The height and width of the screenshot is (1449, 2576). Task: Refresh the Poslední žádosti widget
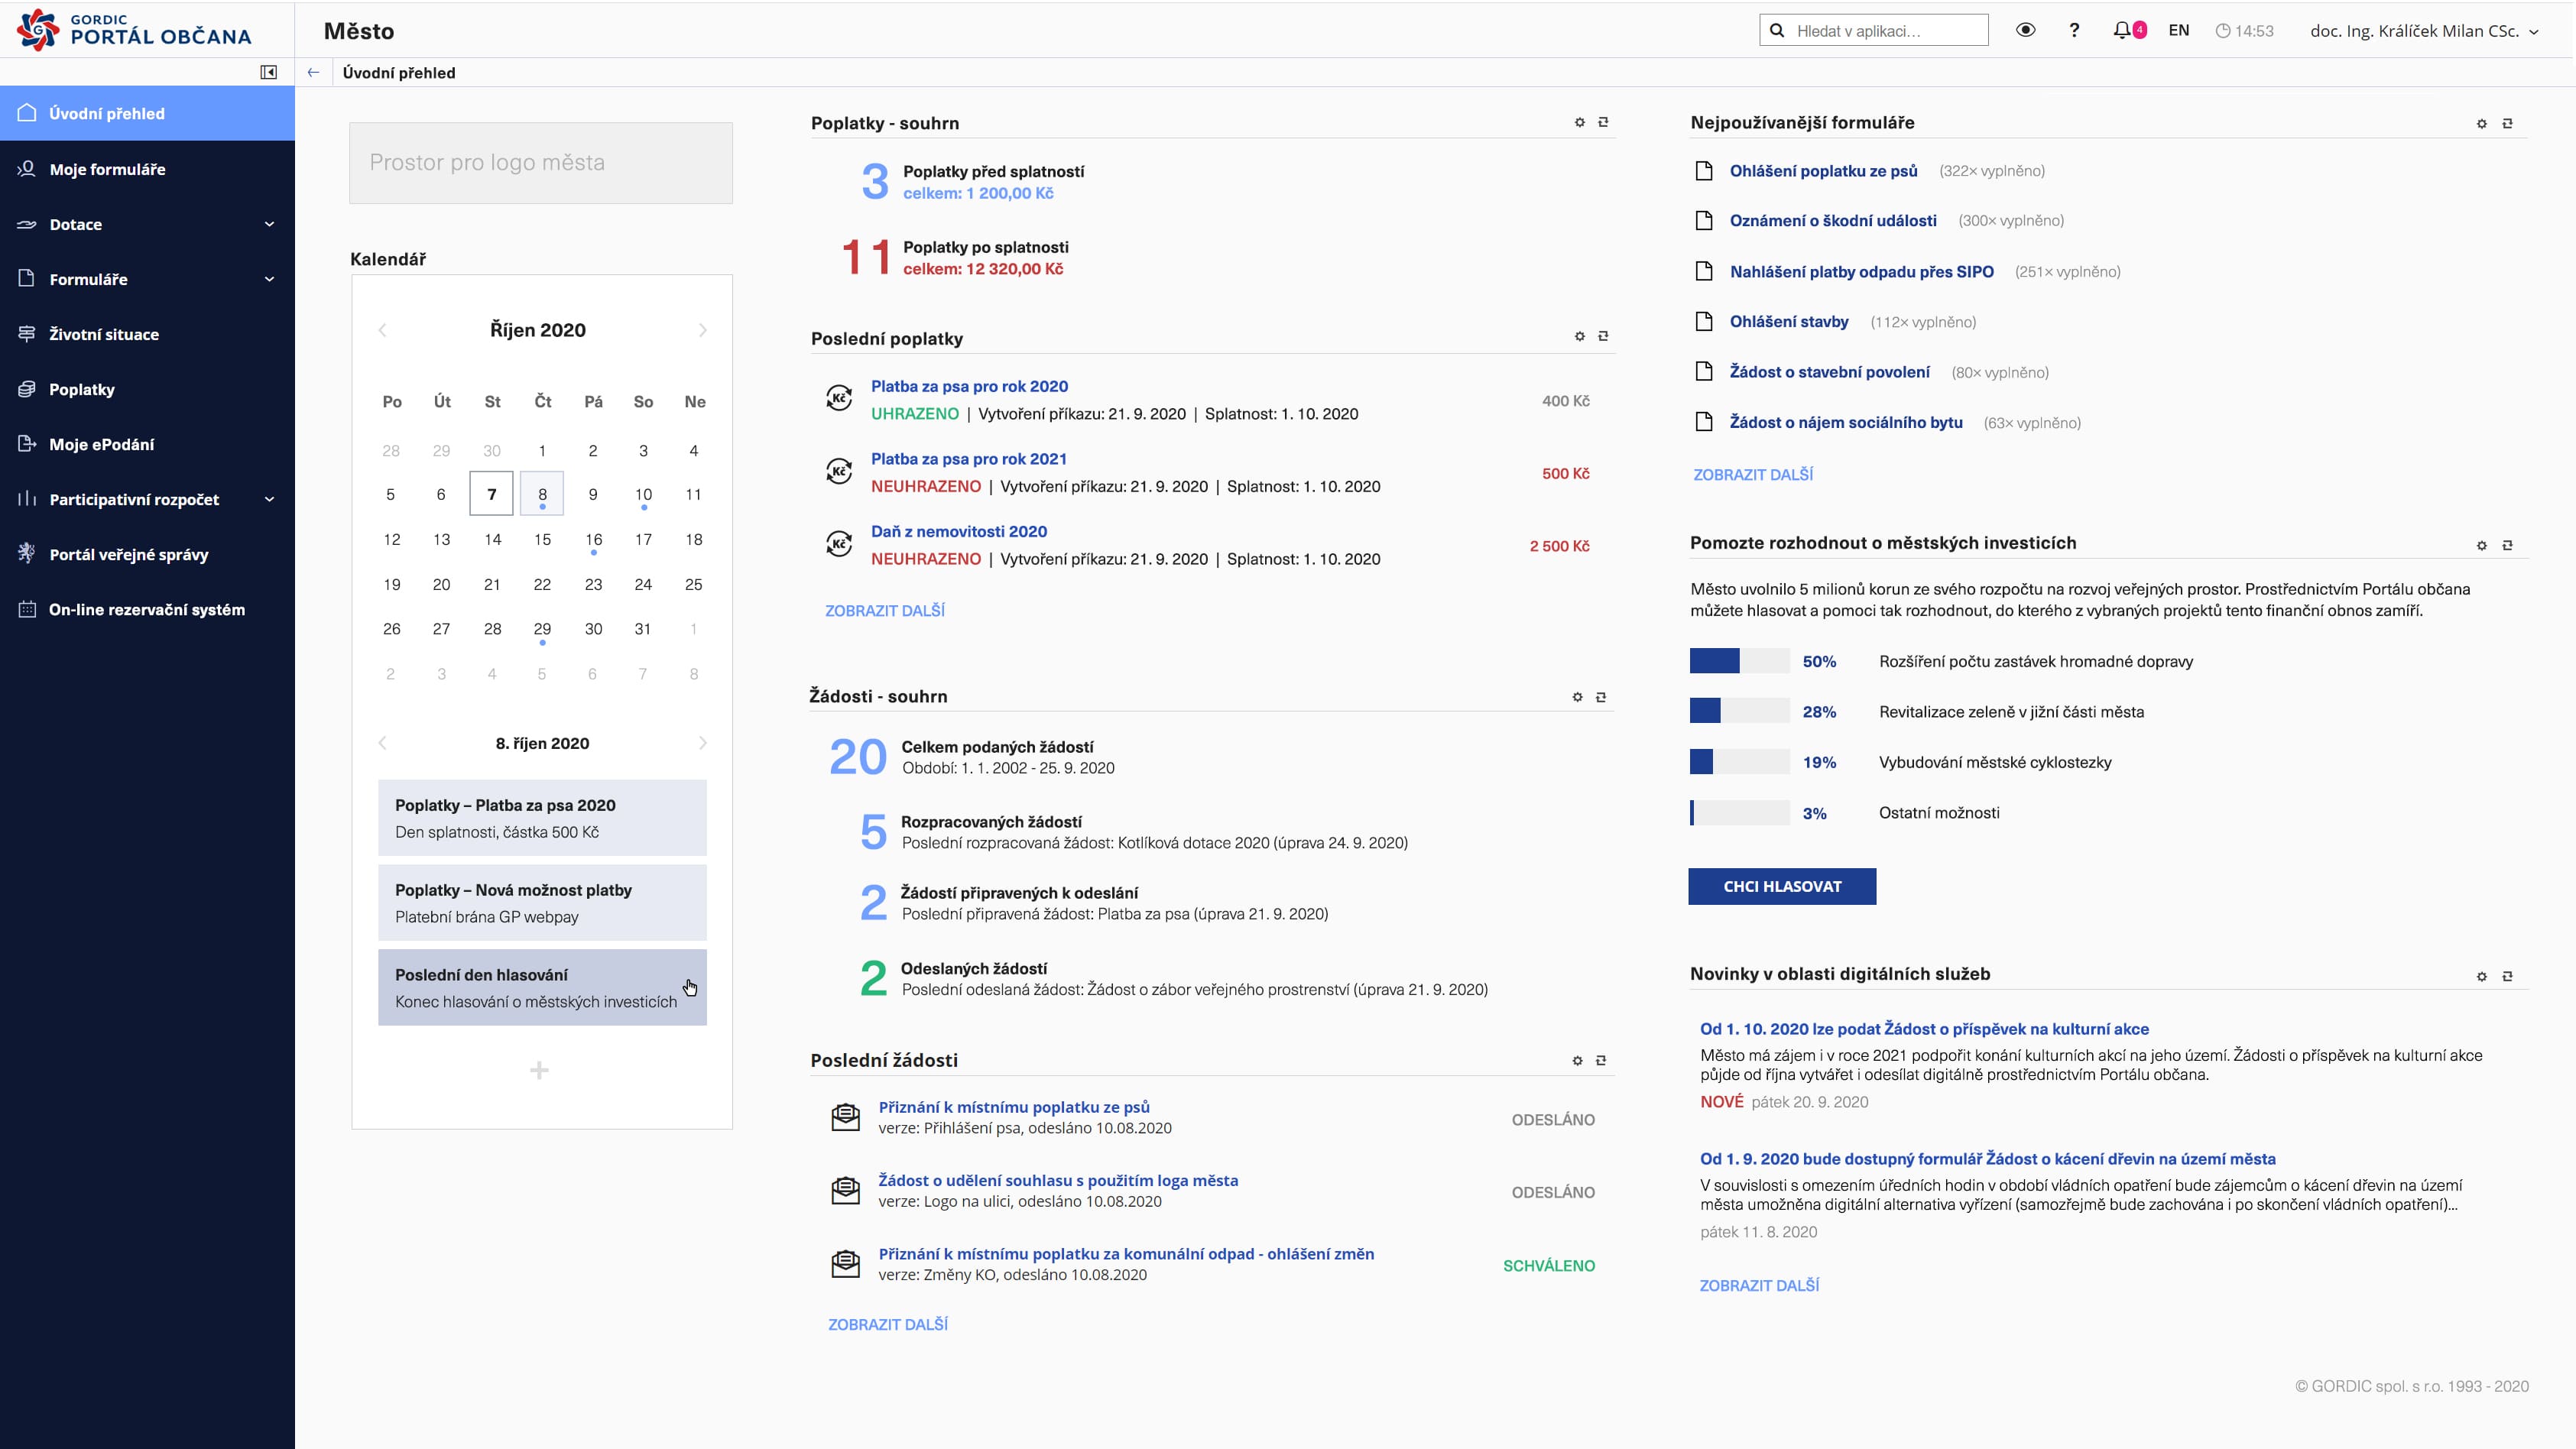click(x=1601, y=1060)
